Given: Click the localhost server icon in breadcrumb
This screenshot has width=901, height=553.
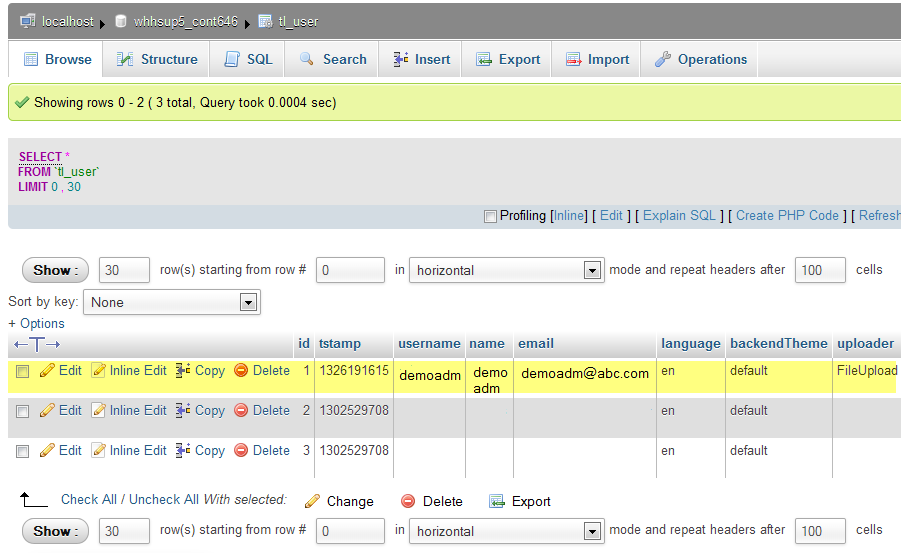Looking at the screenshot, I should 27,21.
